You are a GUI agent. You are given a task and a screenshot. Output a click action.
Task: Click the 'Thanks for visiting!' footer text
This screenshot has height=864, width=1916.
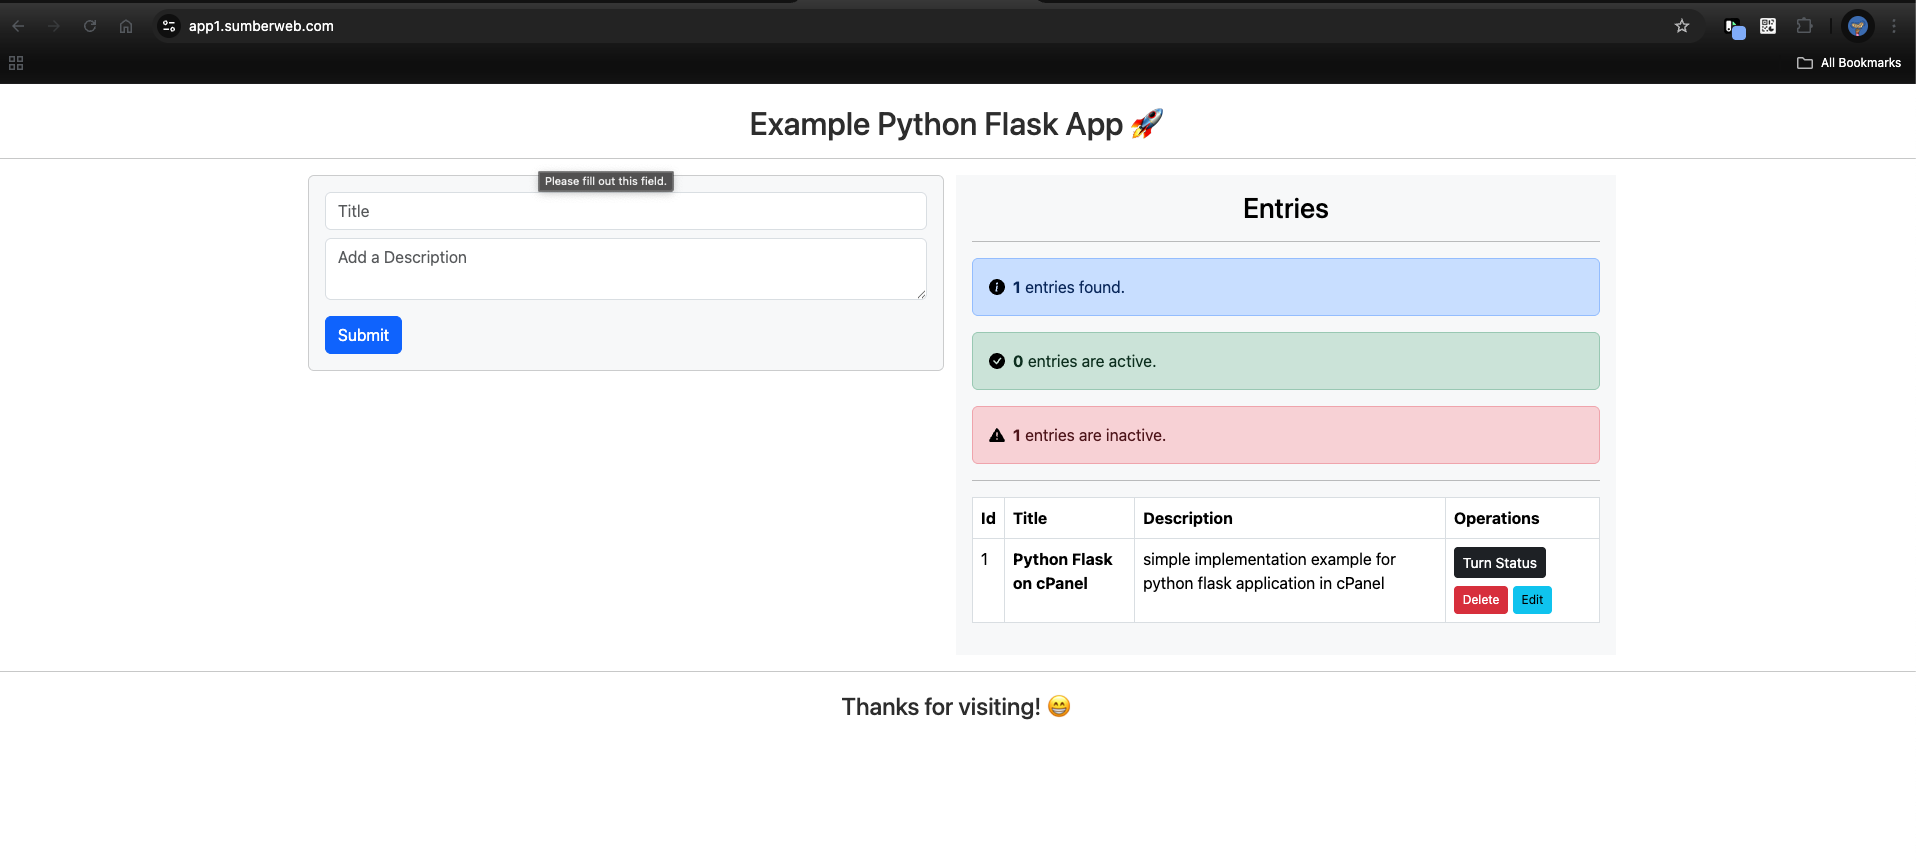pos(941,707)
